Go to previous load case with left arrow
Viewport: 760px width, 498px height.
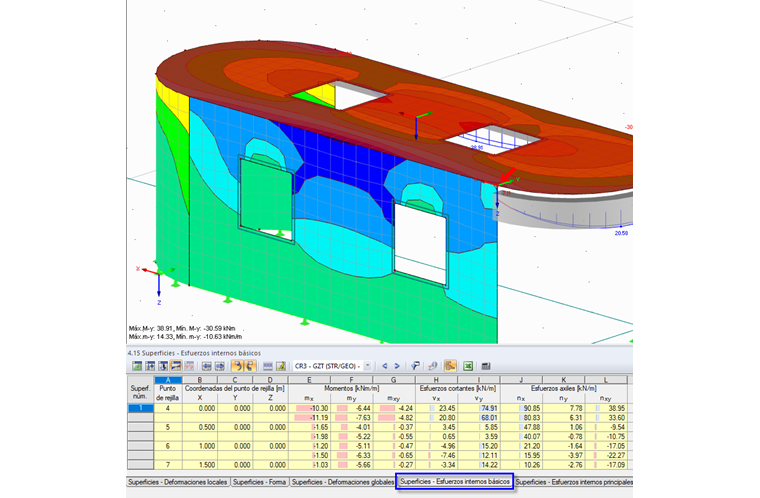(x=385, y=366)
